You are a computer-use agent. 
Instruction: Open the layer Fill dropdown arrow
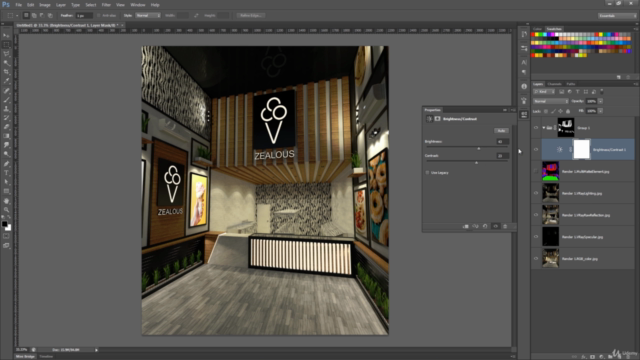click(600, 111)
